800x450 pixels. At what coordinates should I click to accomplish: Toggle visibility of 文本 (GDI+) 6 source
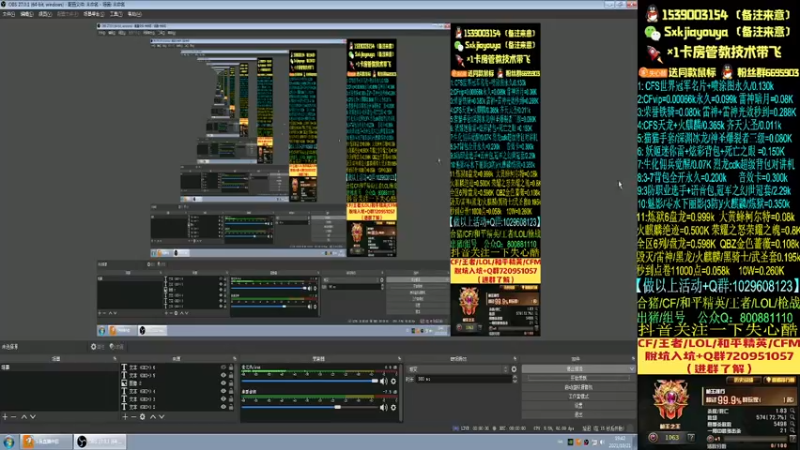[223, 367]
